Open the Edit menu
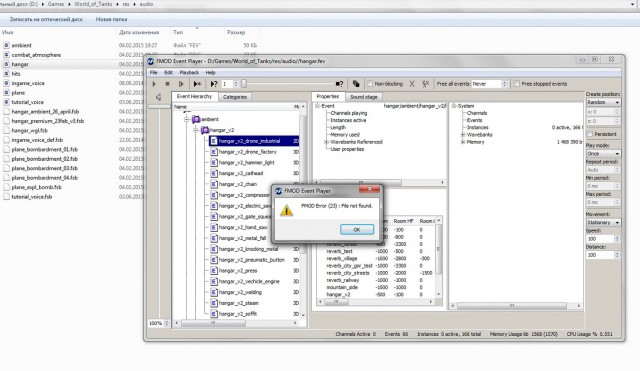 168,73
